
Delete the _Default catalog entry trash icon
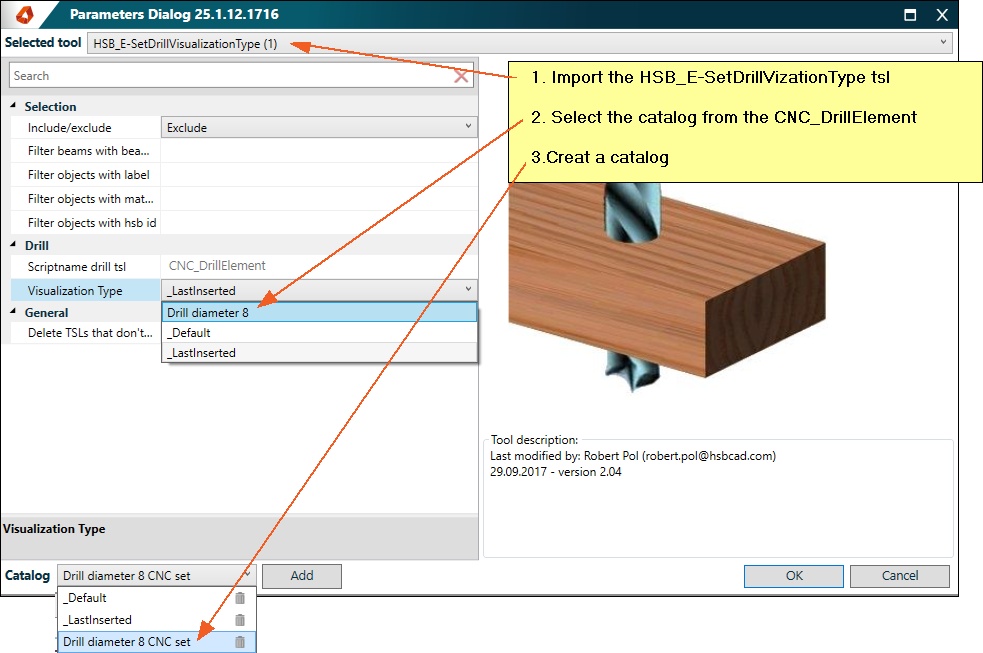point(239,598)
